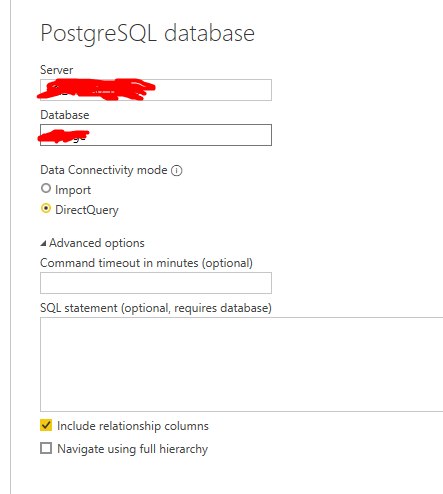The height and width of the screenshot is (494, 443).
Task: Click the PostgreSQL database dialog title
Action: click(x=147, y=33)
